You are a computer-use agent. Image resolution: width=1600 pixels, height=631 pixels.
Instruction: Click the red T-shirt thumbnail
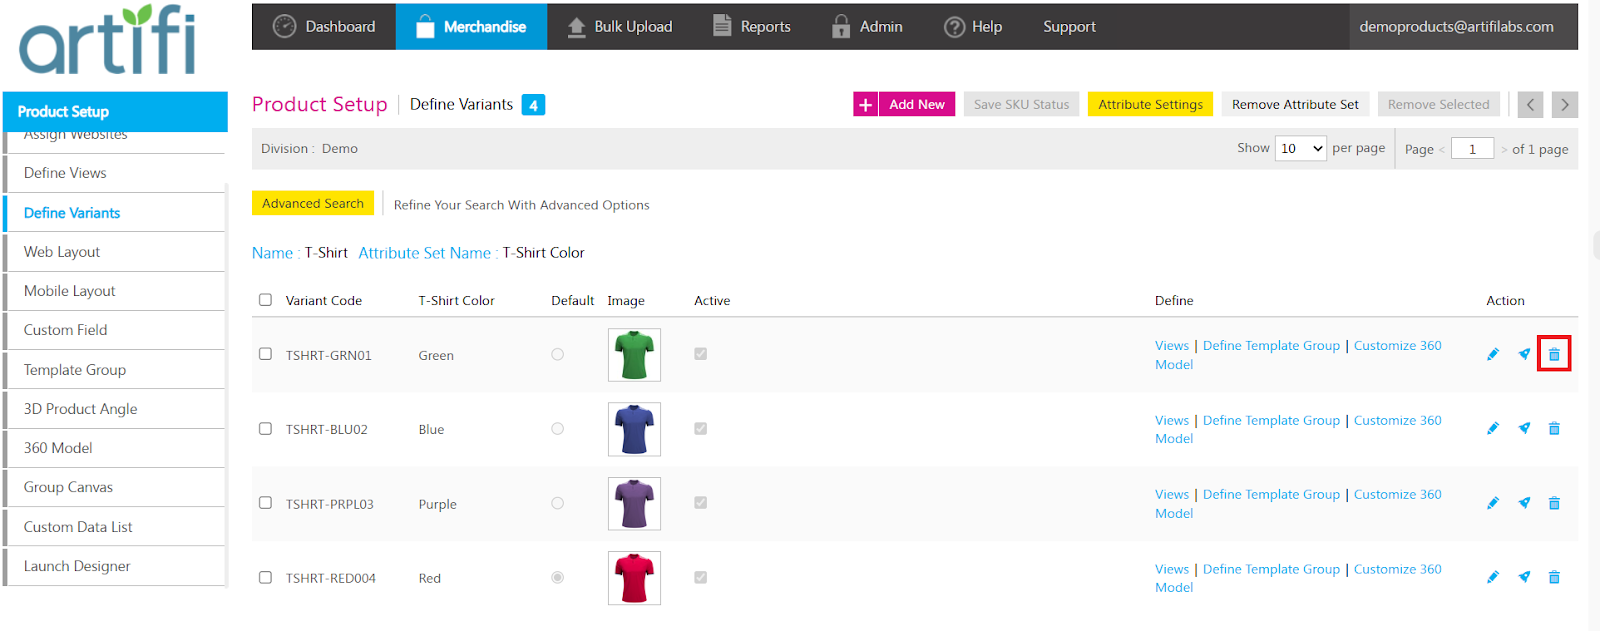click(x=634, y=578)
